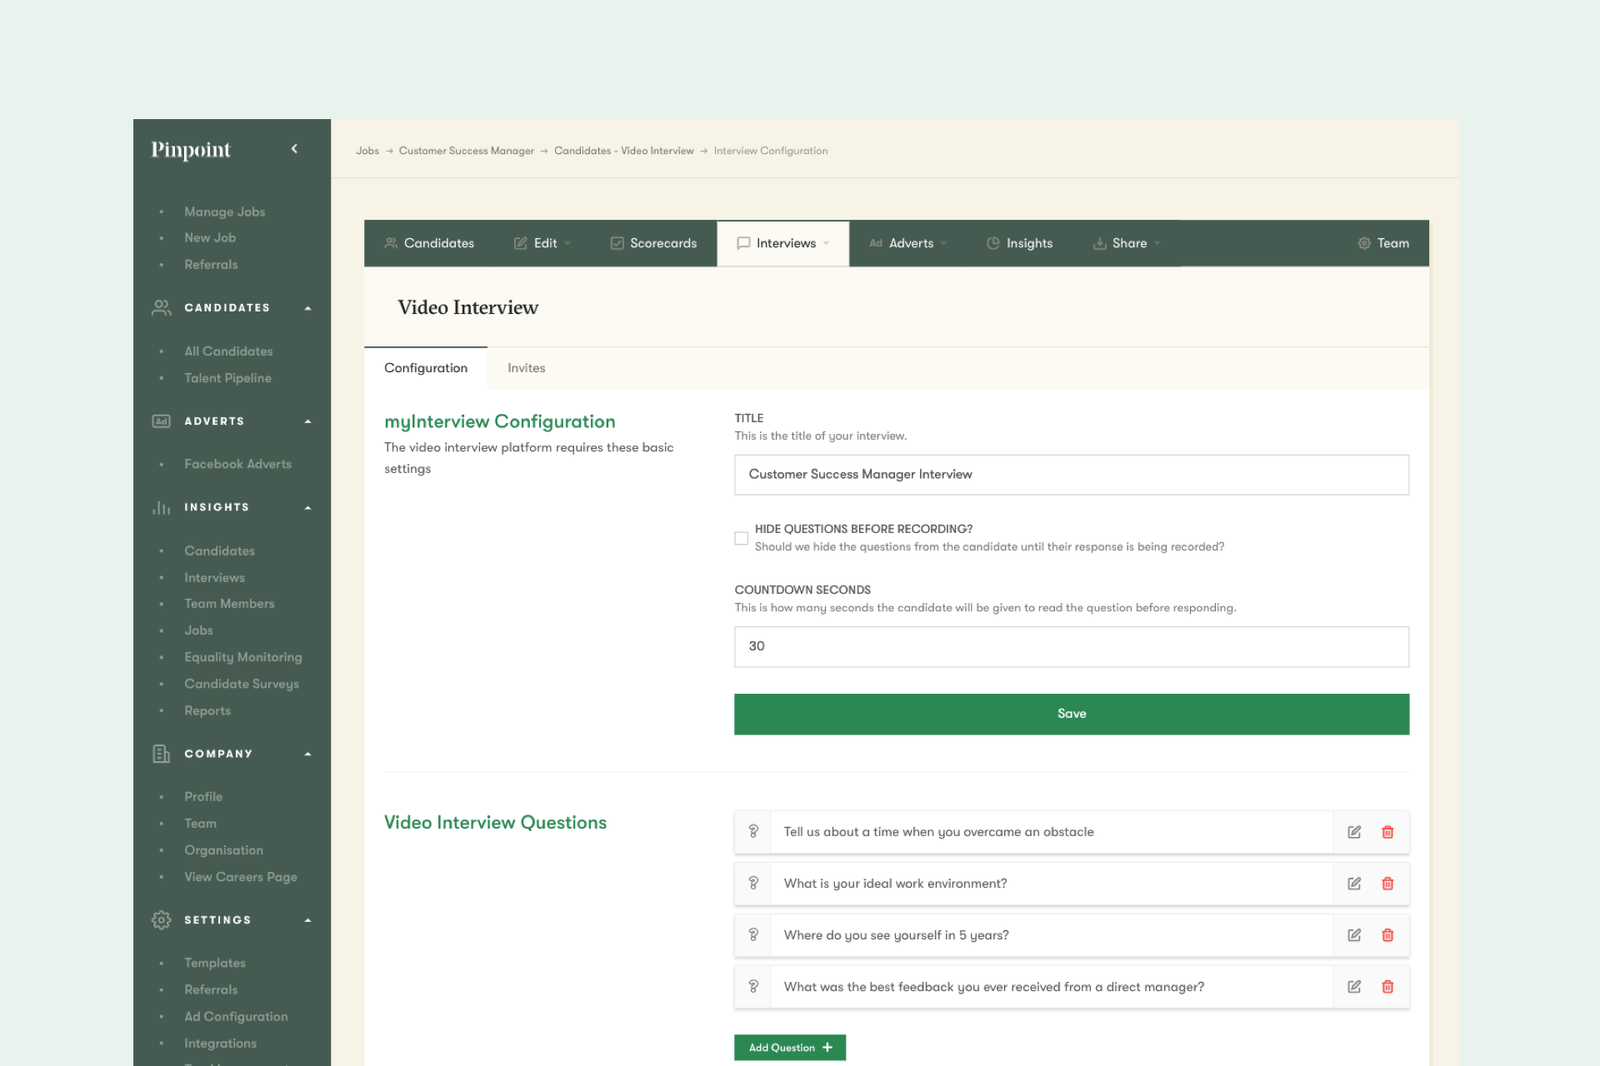Viewport: 1600px width, 1066px height.
Task: Collapse the Candidates section in the sidebar
Action: tap(308, 307)
